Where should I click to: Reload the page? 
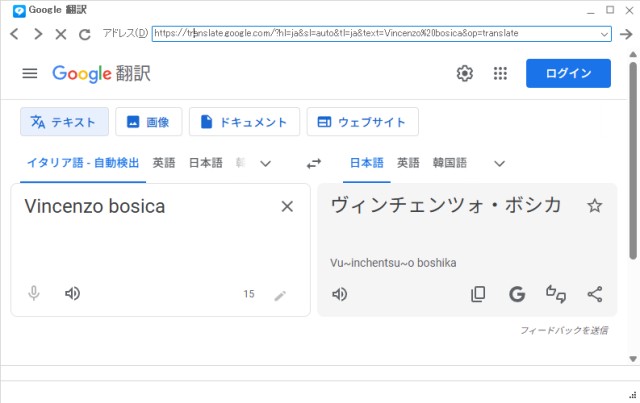click(x=84, y=34)
